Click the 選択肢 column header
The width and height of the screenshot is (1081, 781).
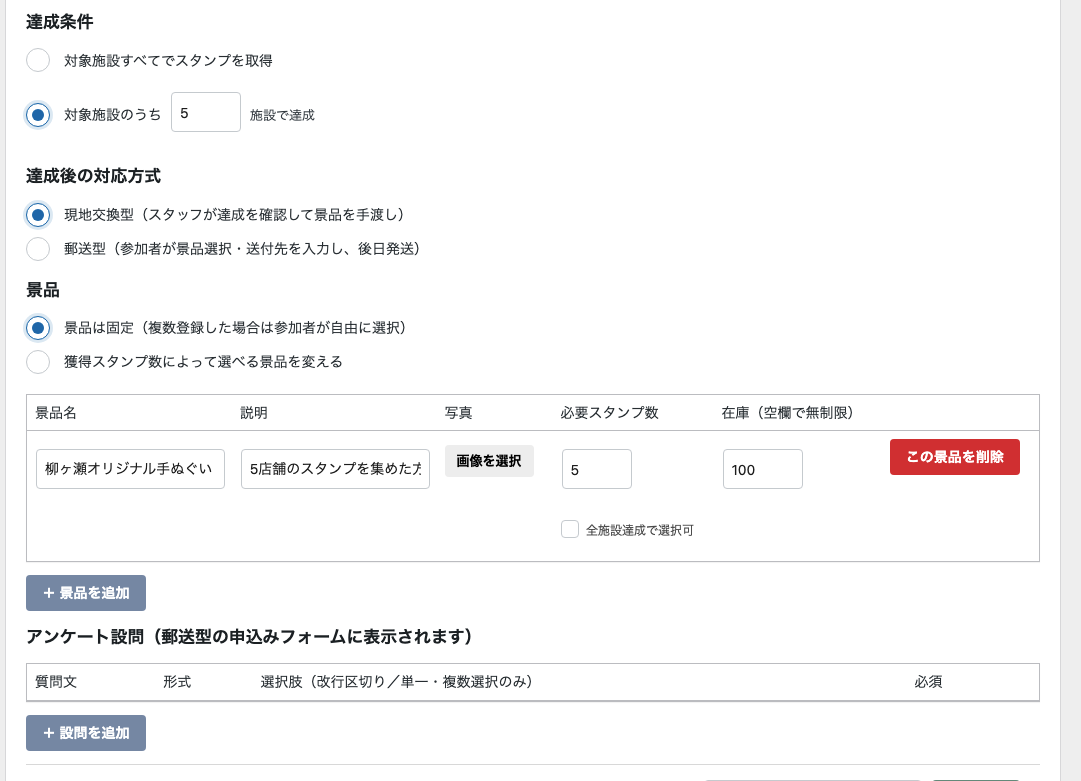click(x=396, y=682)
